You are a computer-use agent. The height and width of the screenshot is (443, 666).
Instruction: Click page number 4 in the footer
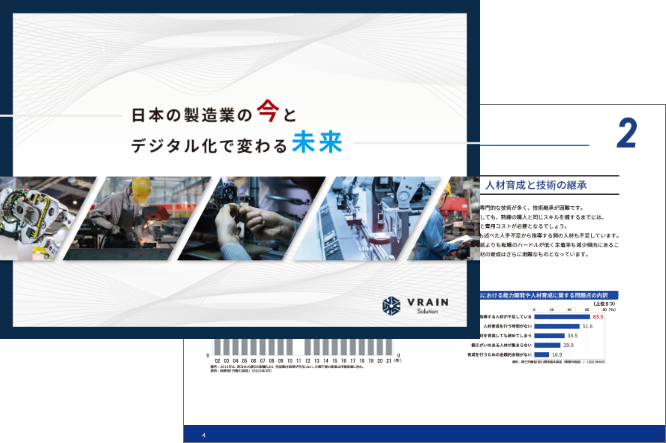(204, 435)
